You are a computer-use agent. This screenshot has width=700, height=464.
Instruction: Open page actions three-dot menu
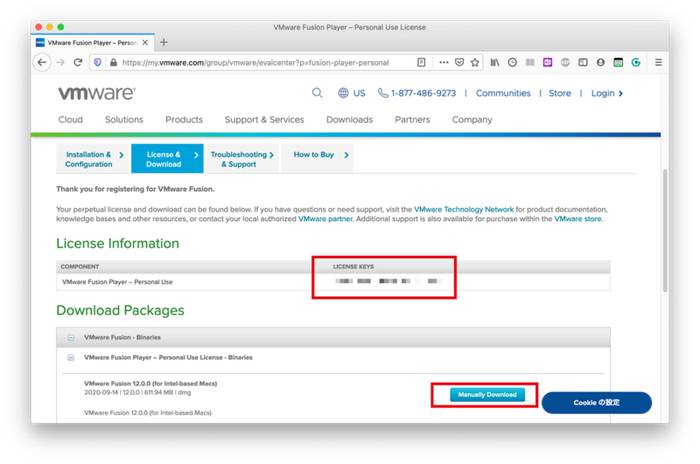(443, 63)
